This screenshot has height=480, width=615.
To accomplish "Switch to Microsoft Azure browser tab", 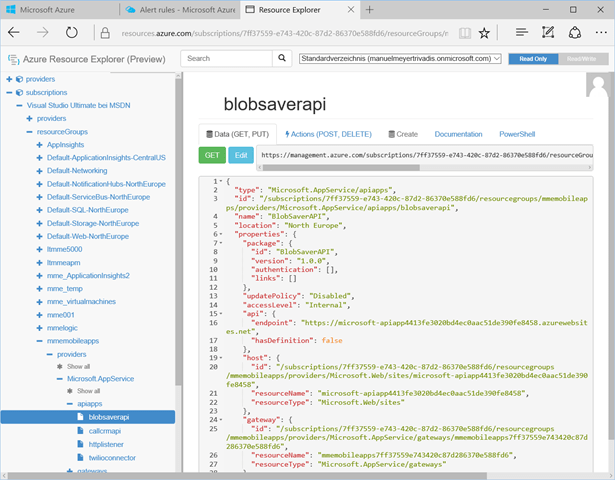I will coord(60,10).
